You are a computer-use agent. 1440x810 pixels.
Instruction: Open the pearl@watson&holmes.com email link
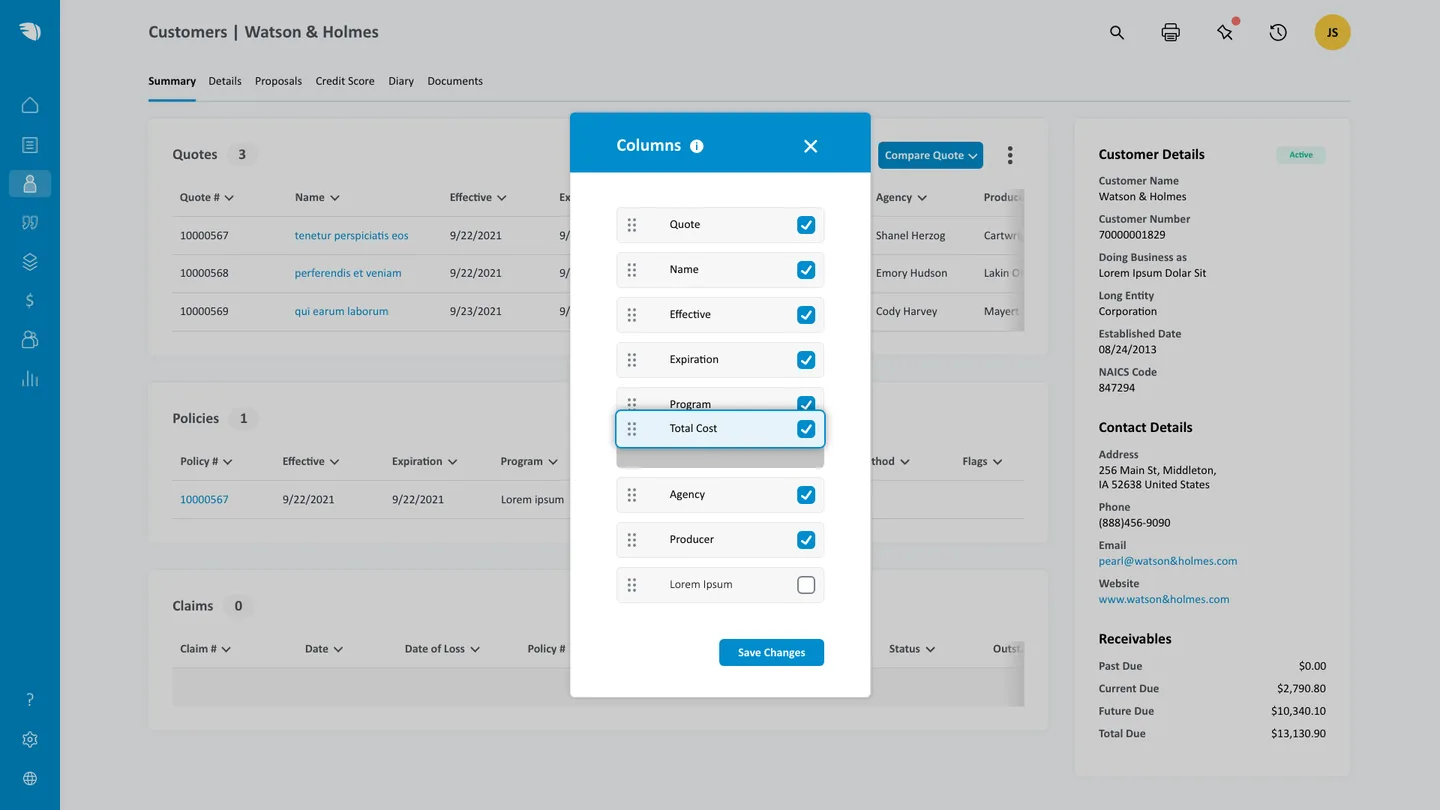[x=1168, y=561]
